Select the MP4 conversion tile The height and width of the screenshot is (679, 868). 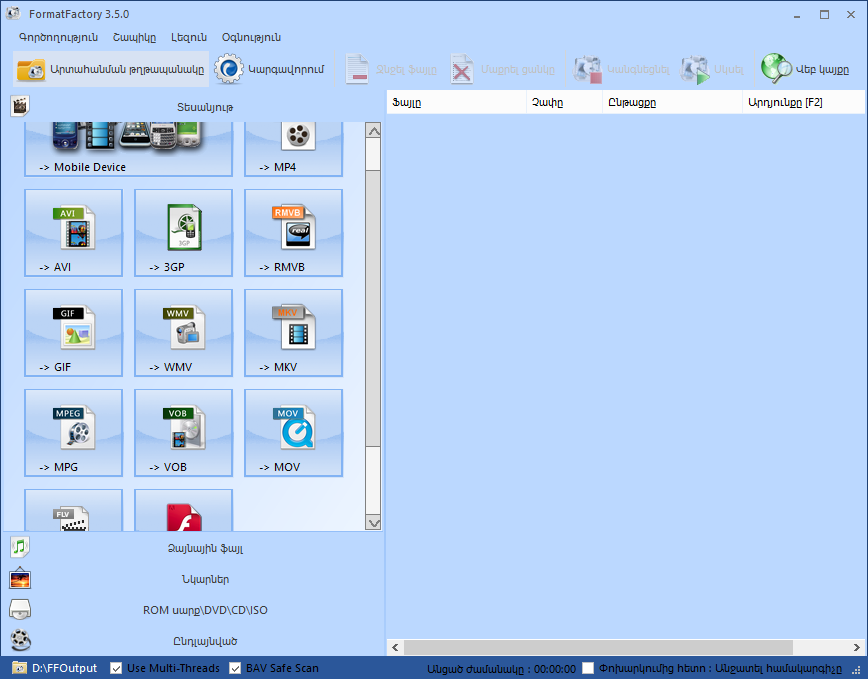click(293, 149)
